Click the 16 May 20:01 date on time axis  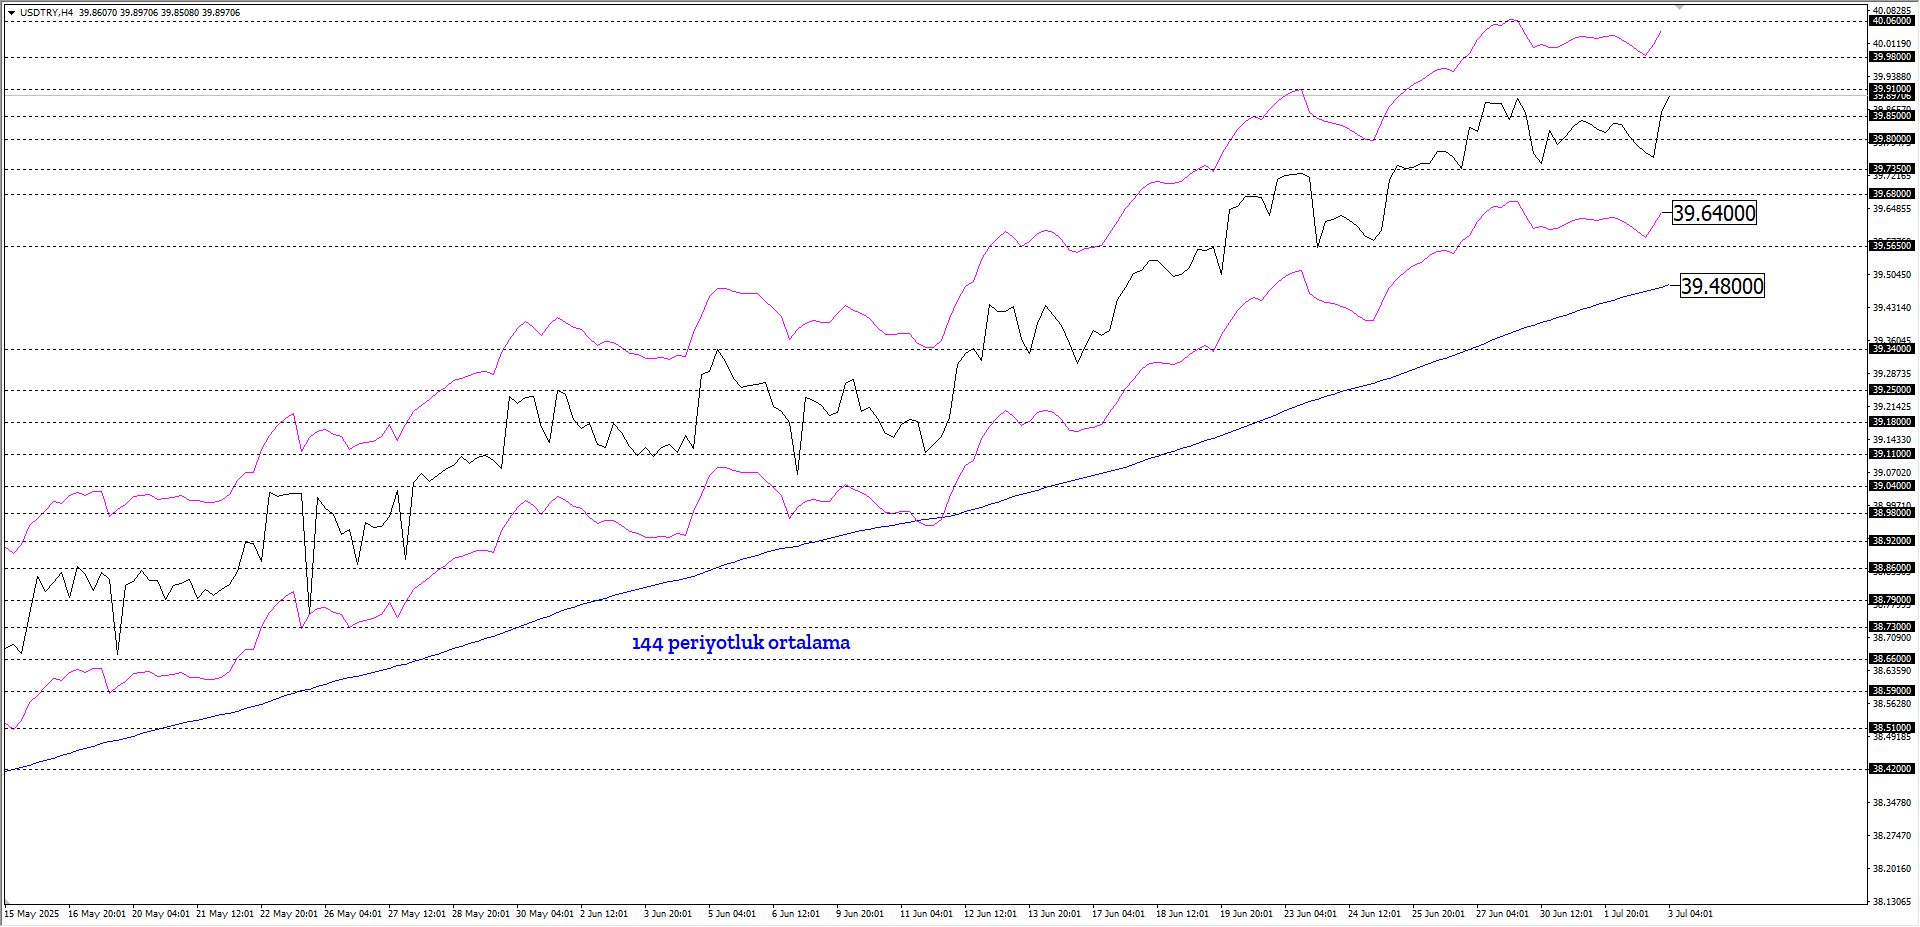coord(97,914)
